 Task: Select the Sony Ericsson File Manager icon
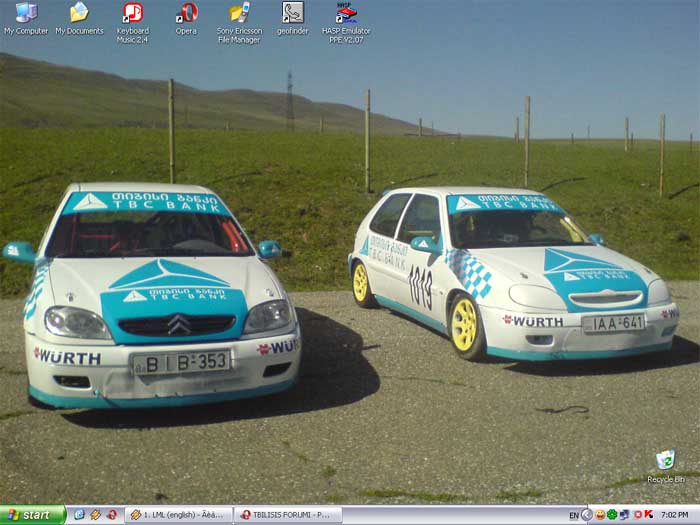240,23
